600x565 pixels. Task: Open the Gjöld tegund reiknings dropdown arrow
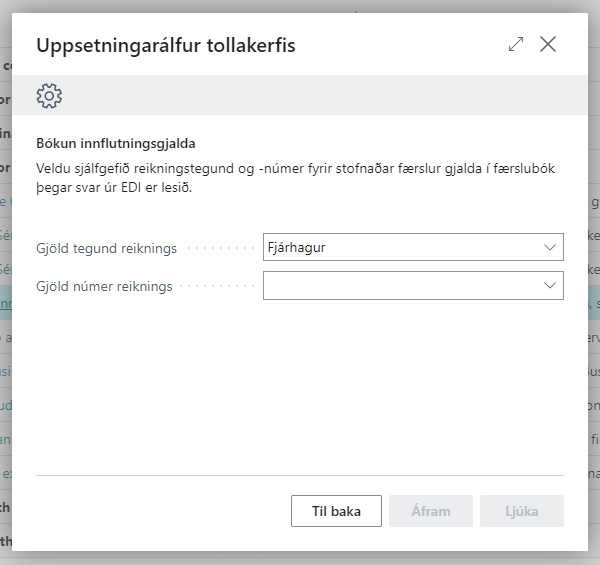pyautogui.click(x=549, y=247)
